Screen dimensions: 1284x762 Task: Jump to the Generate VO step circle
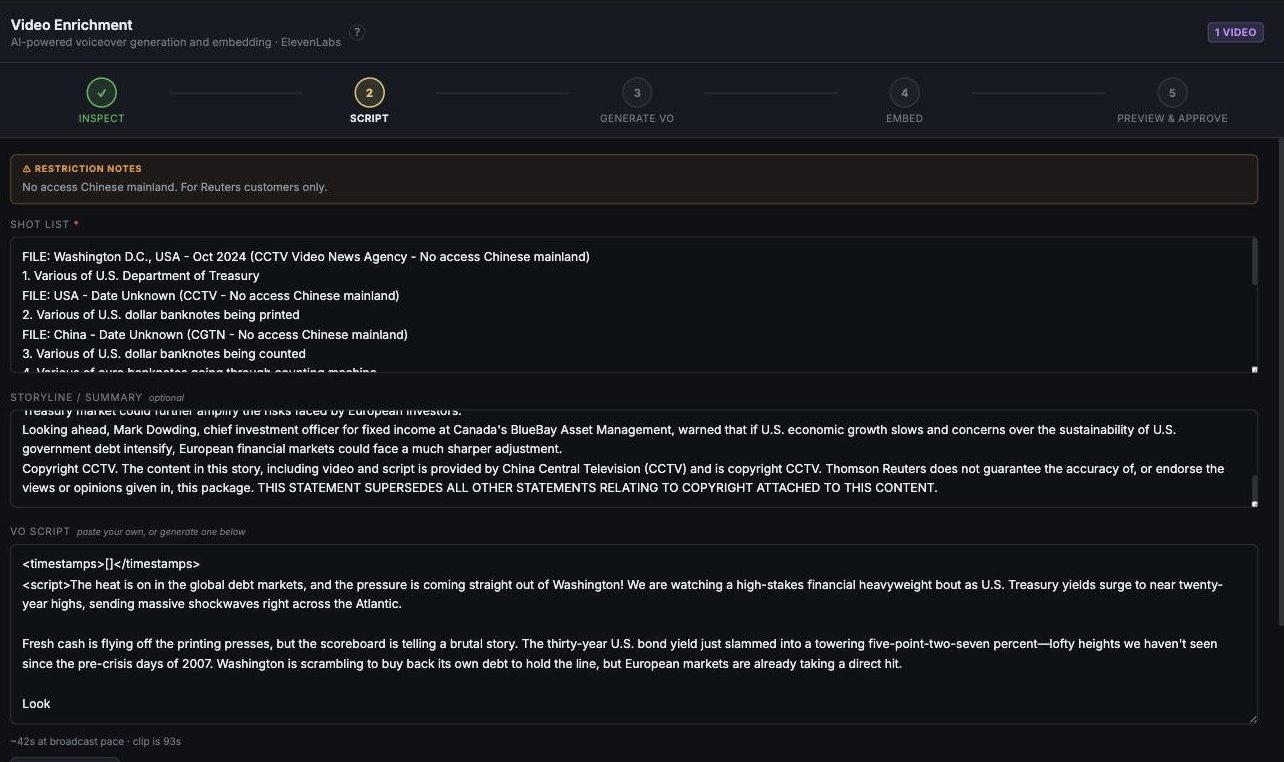tap(637, 93)
